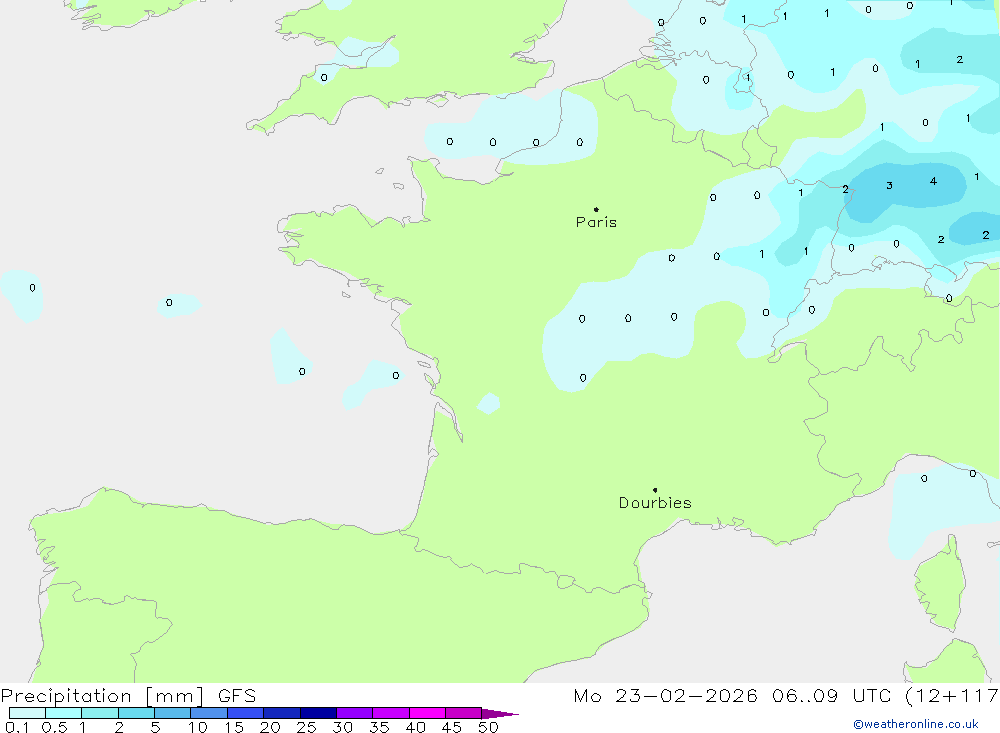Select the 10–15 mm legend color swatch
The height and width of the screenshot is (733, 1000).
click(x=209, y=713)
